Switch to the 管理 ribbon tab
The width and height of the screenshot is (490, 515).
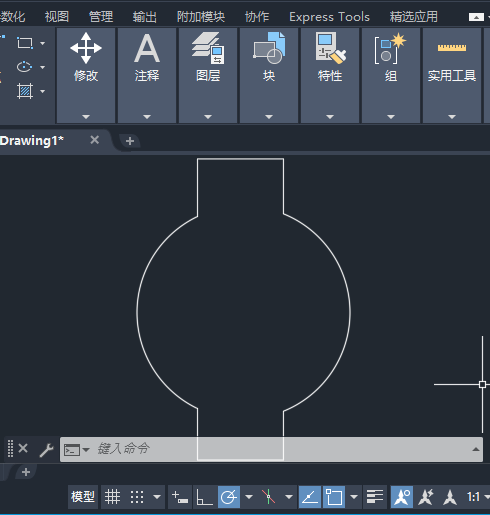pyautogui.click(x=101, y=17)
